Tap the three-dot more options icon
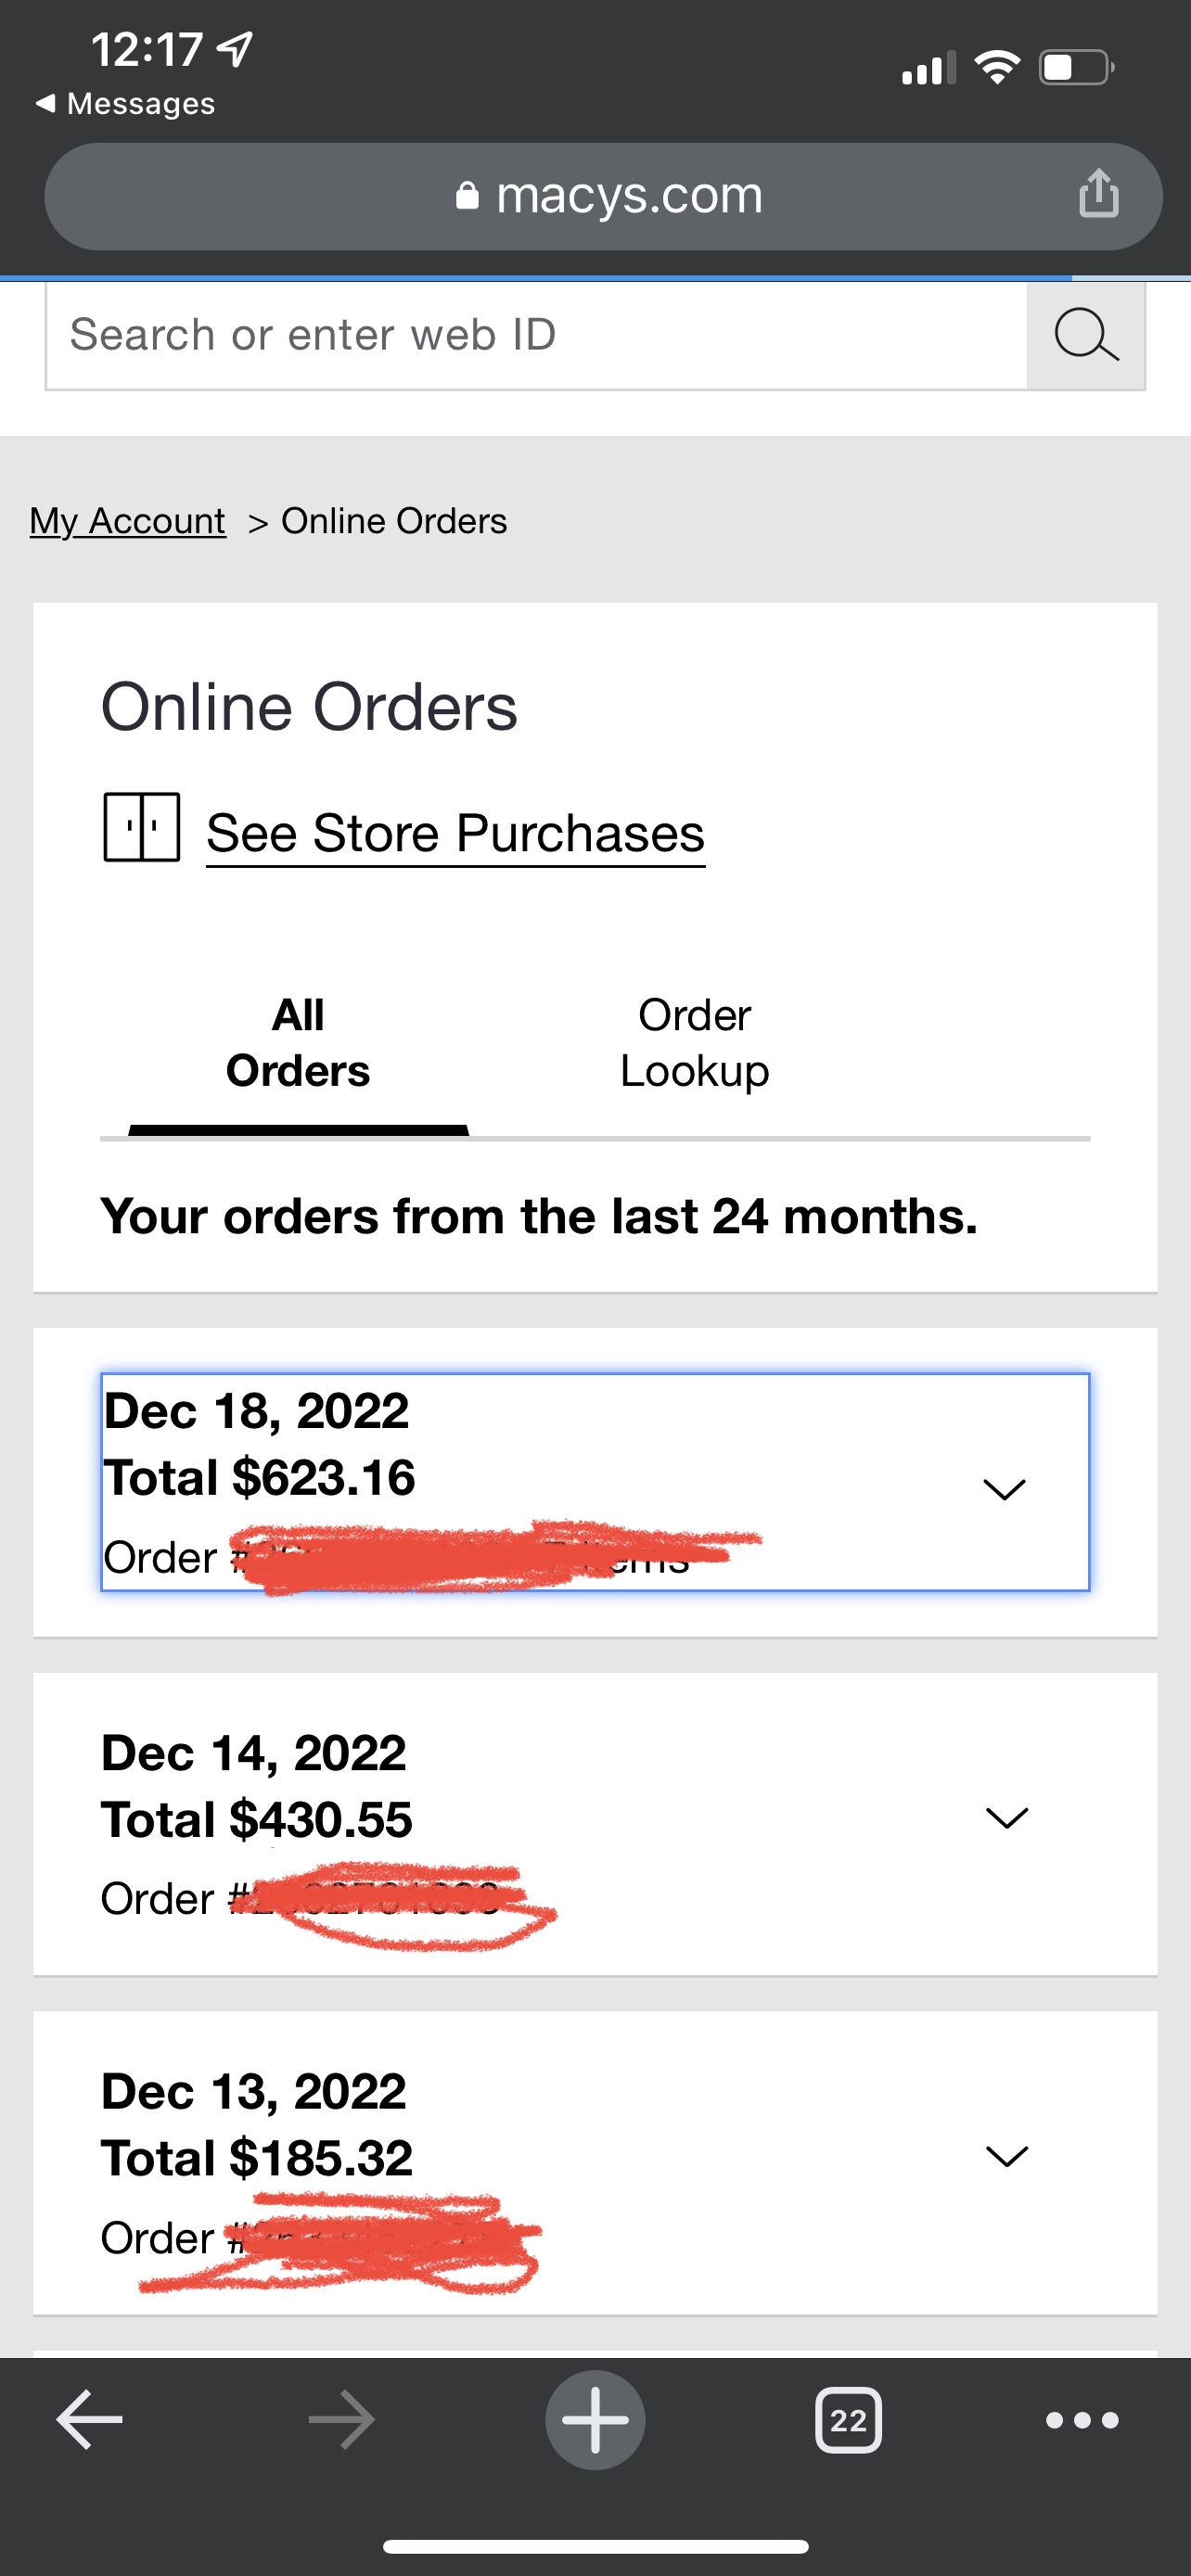 (x=1080, y=2419)
